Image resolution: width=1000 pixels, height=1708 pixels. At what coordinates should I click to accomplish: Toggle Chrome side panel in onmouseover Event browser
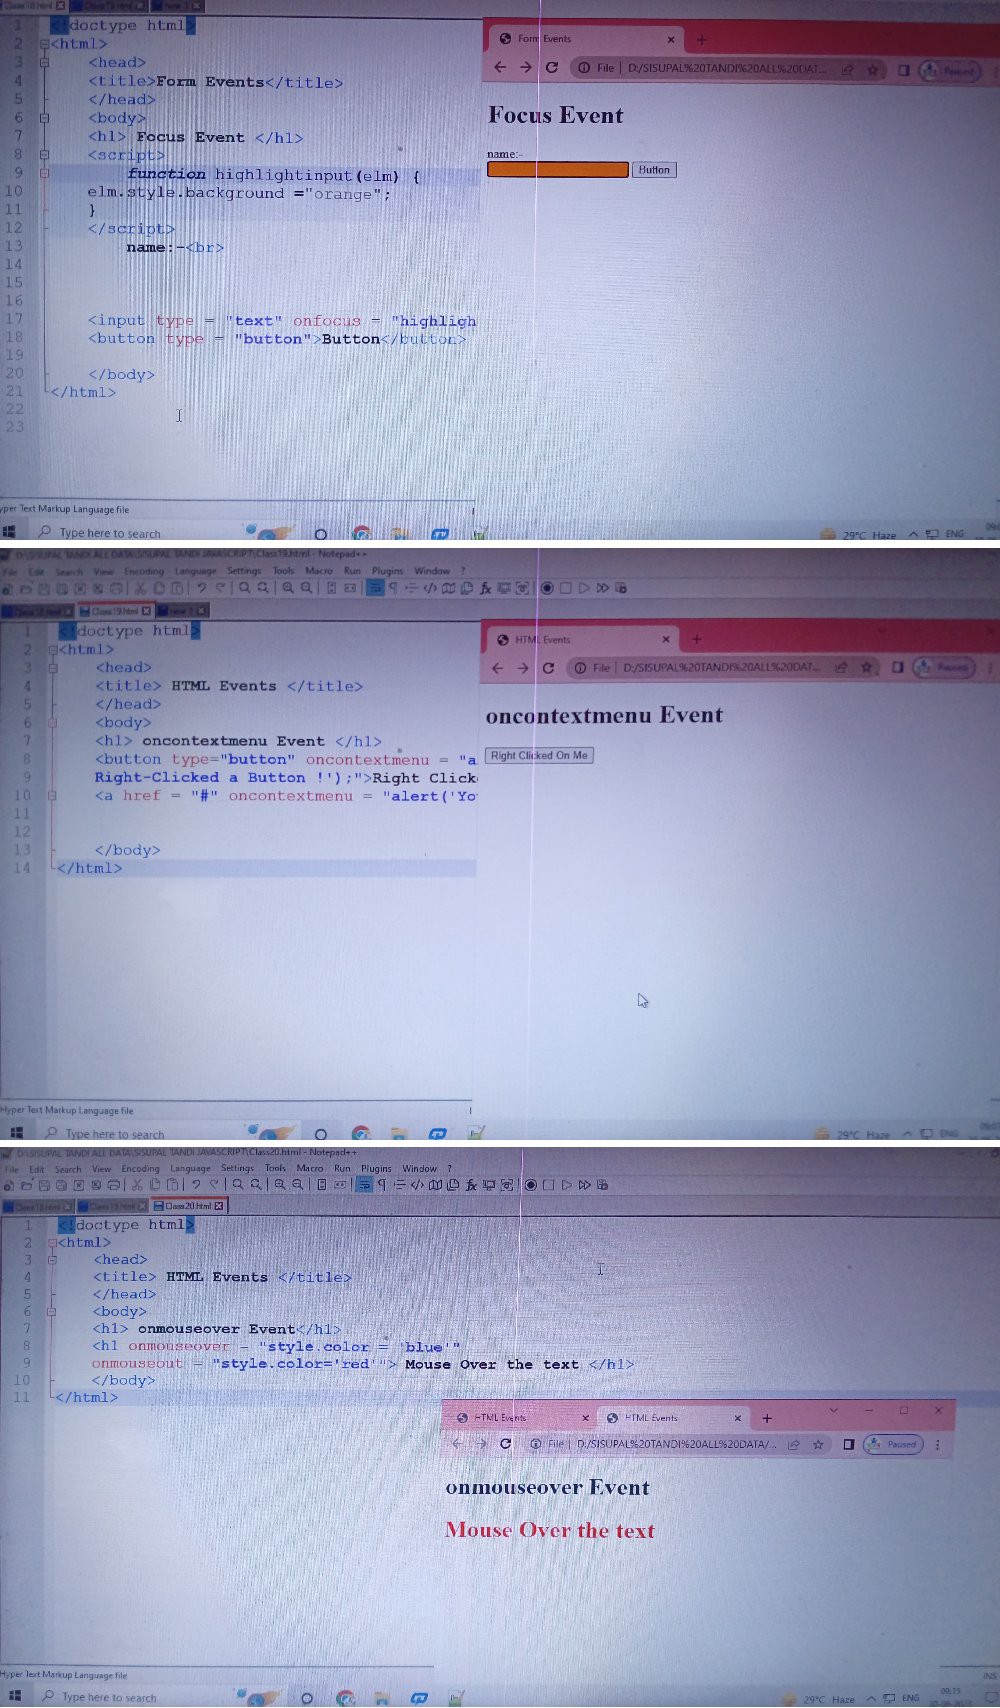tap(848, 1444)
